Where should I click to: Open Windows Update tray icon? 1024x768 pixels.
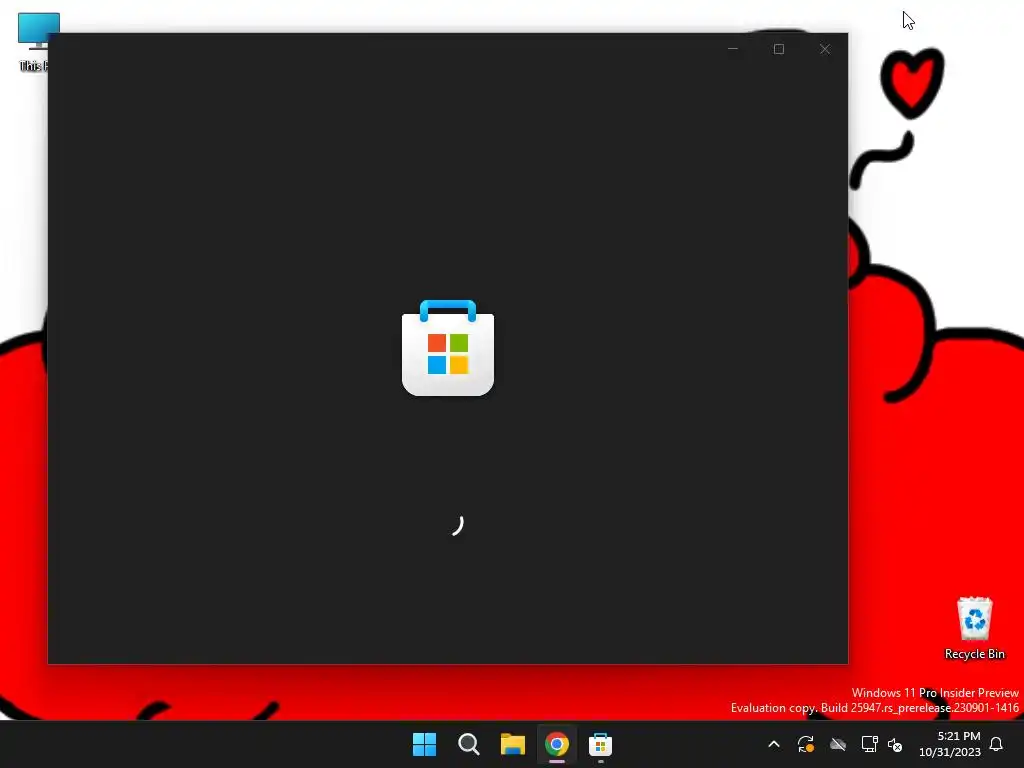[x=806, y=744]
